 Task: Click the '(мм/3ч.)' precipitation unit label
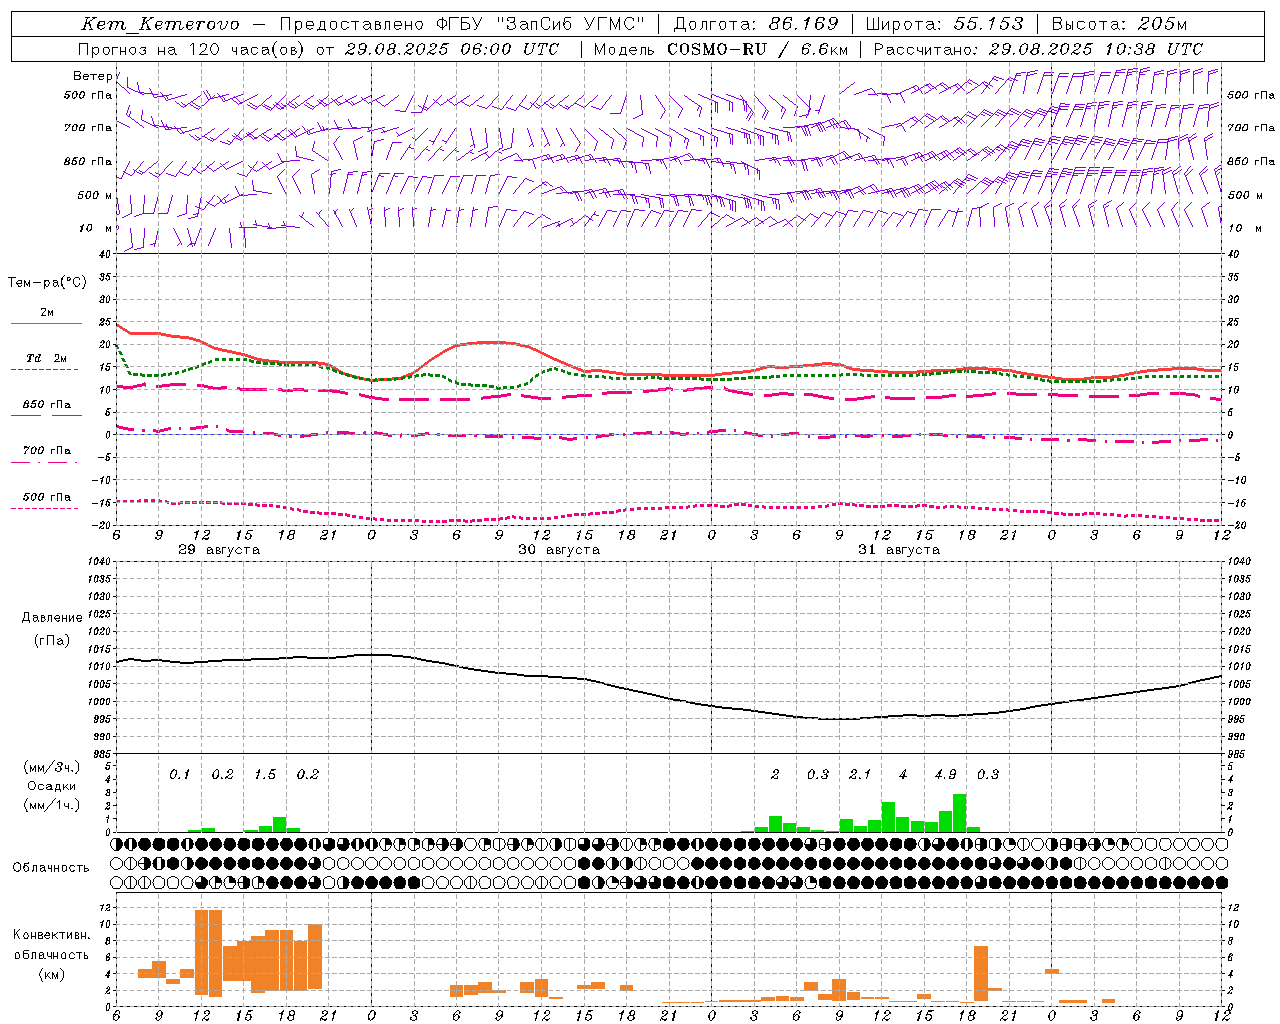click(52, 768)
